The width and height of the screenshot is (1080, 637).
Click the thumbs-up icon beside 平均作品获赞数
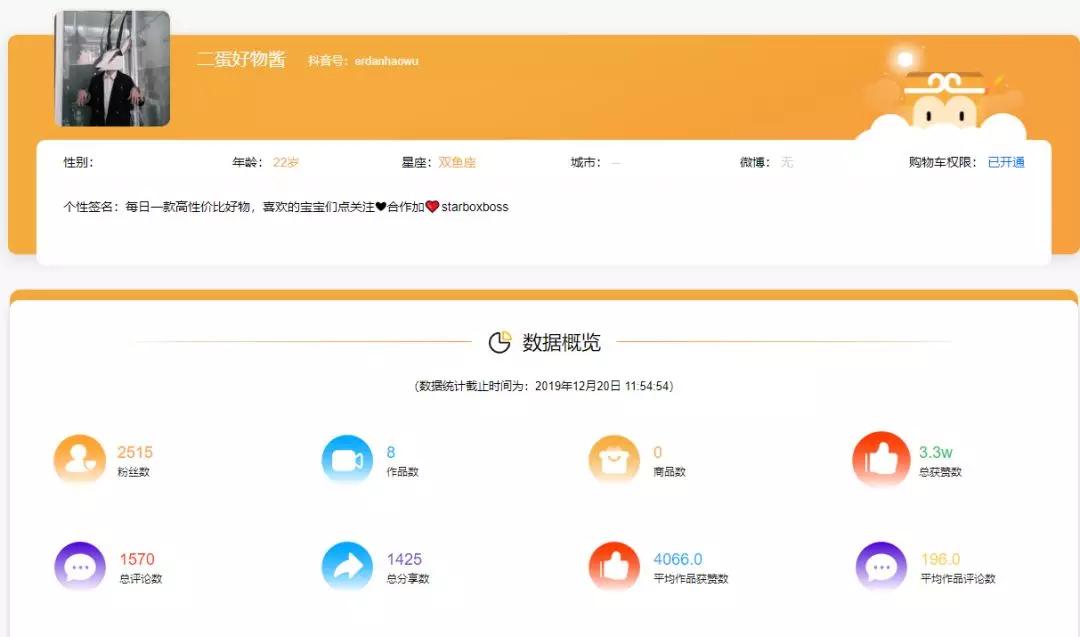tap(613, 565)
